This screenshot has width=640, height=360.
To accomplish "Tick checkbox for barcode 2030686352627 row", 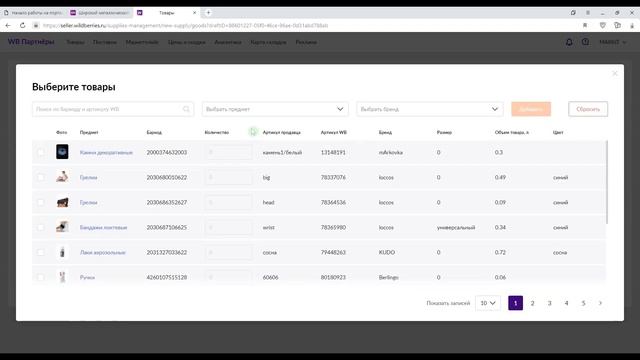I will (40, 202).
